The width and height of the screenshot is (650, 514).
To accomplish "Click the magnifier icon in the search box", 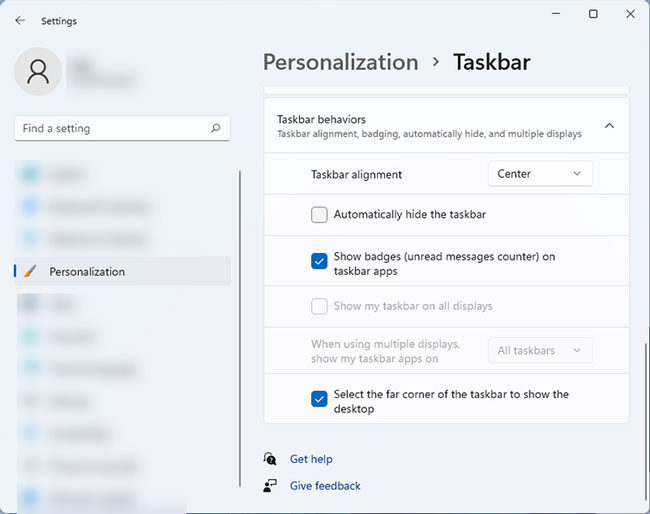I will coord(215,129).
